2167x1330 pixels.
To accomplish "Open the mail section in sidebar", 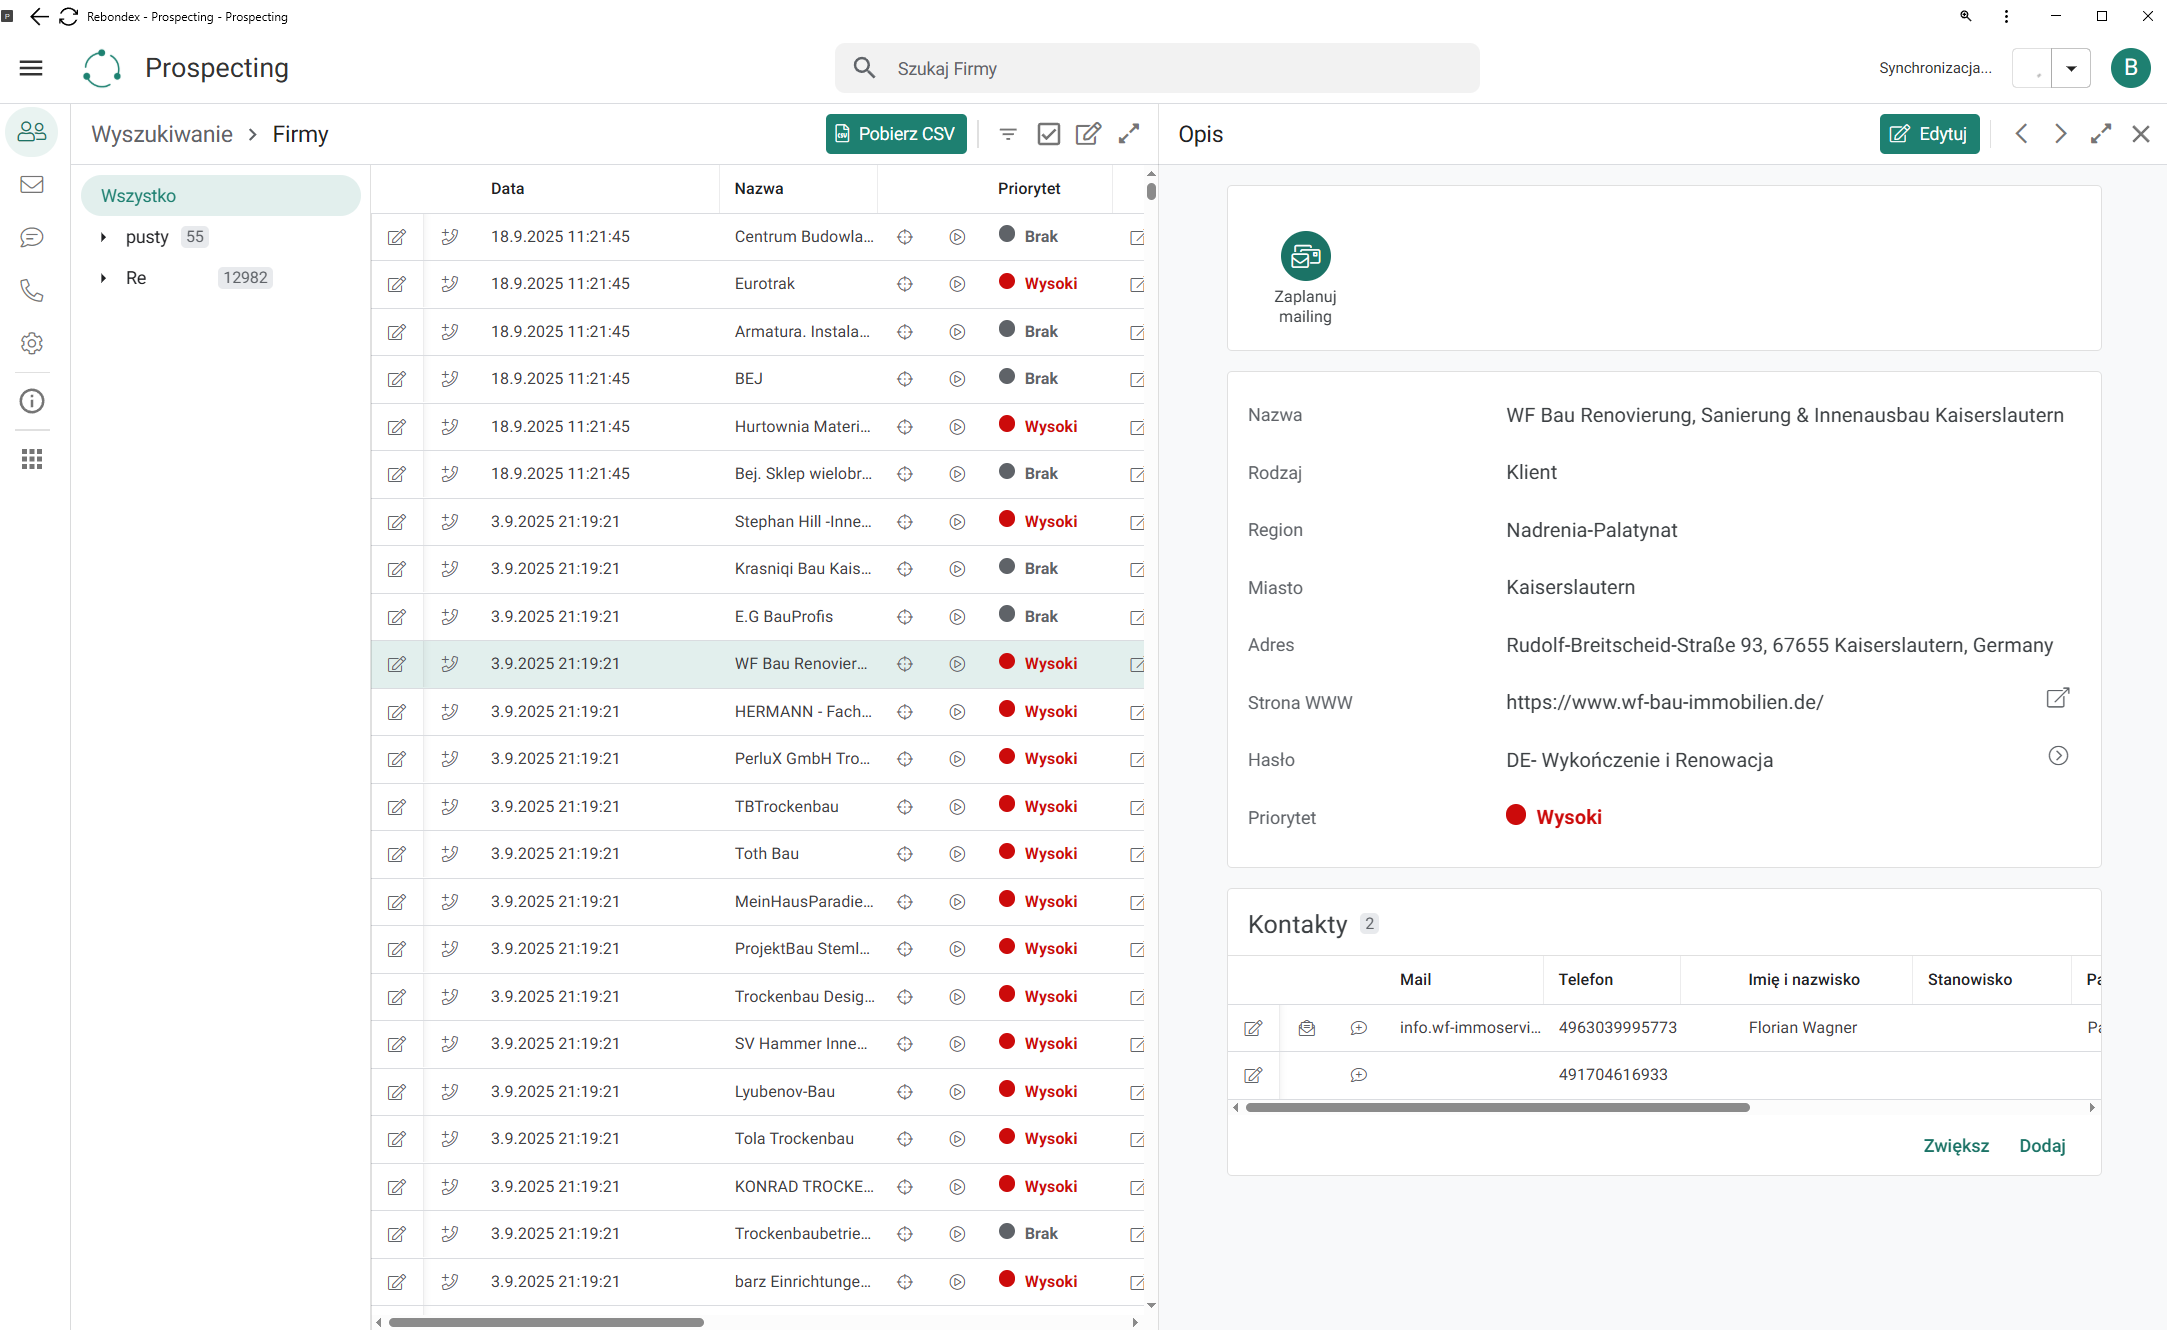I will coord(32,185).
